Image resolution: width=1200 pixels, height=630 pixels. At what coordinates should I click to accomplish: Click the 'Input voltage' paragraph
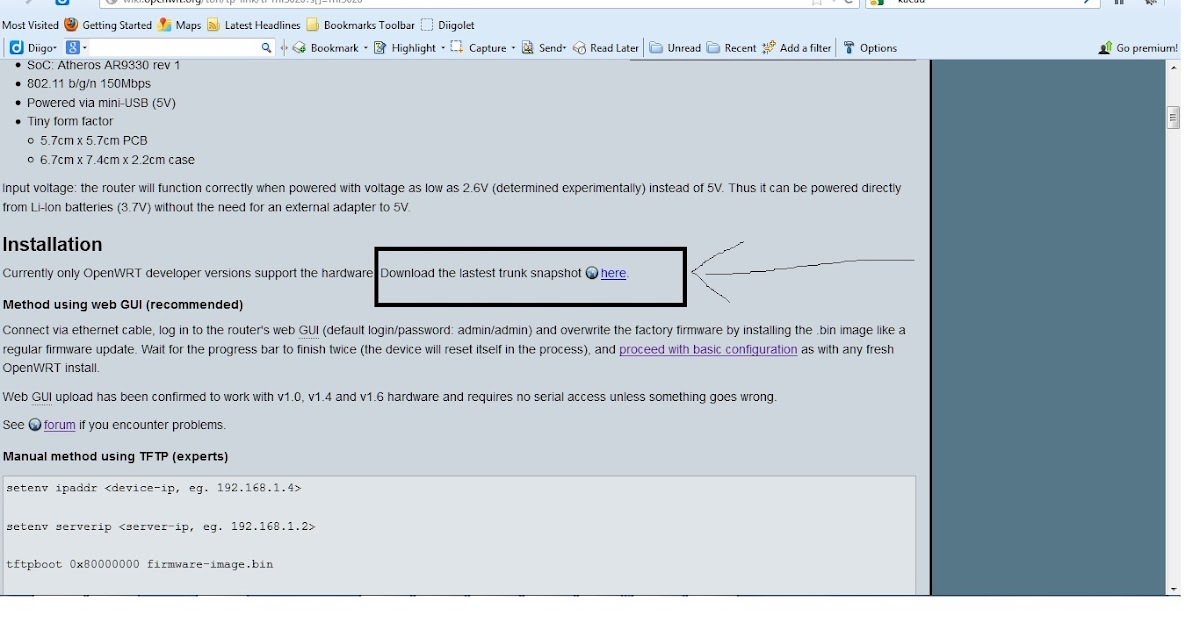point(452,198)
